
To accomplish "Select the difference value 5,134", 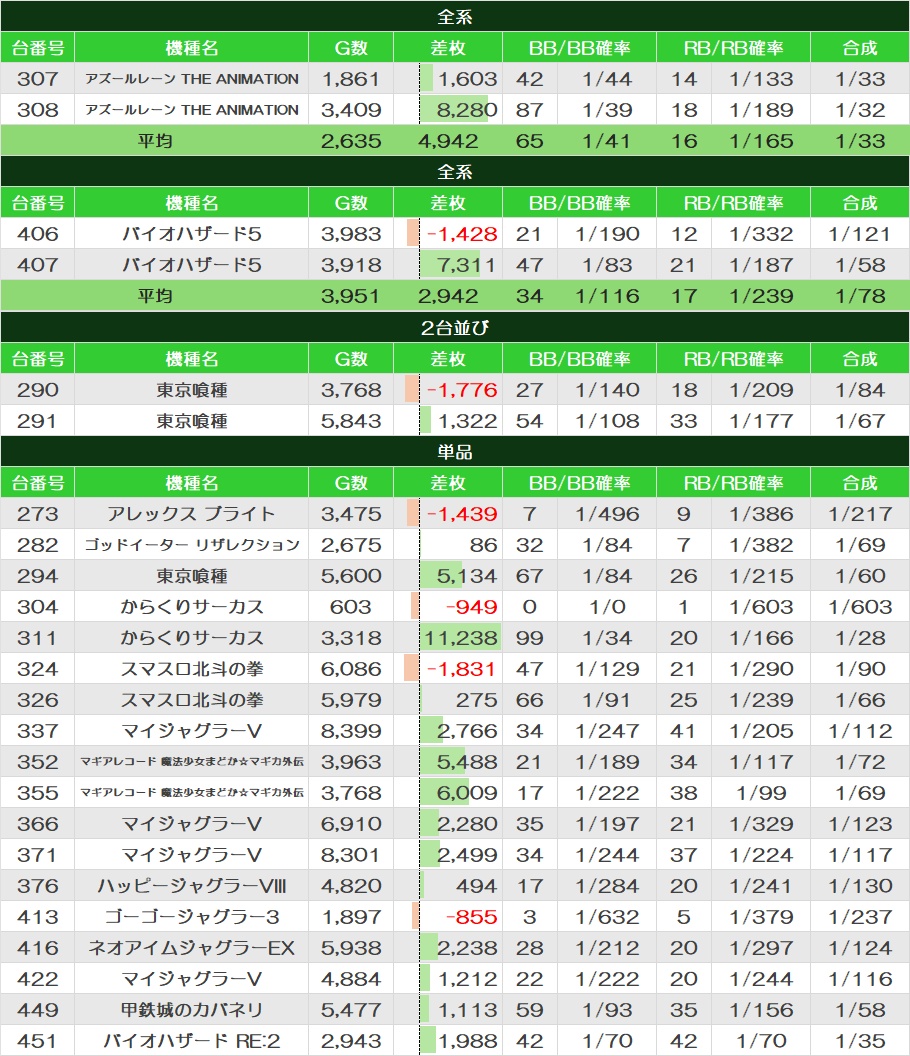I will tap(467, 576).
